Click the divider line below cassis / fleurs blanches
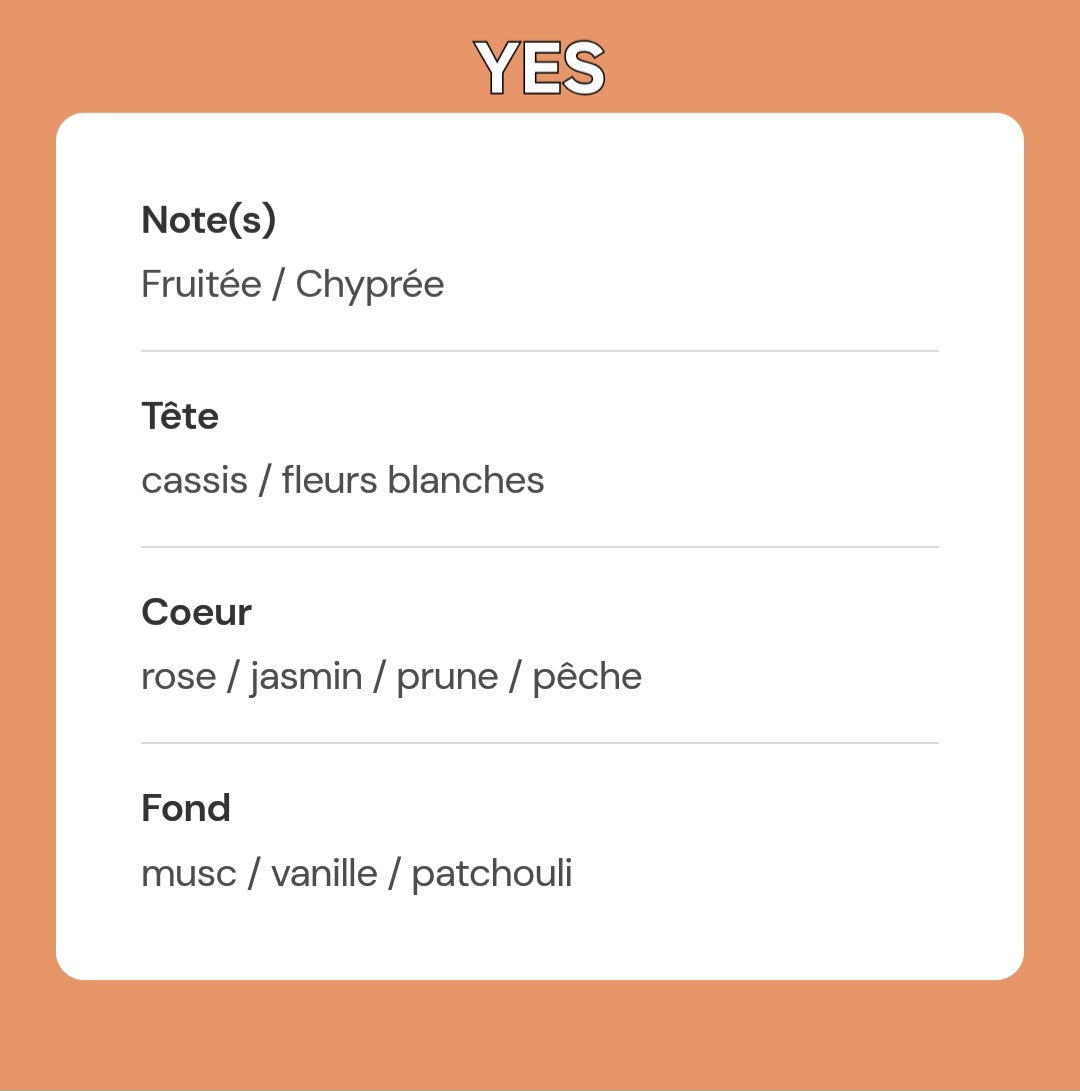This screenshot has height=1091, width=1080. [540, 547]
